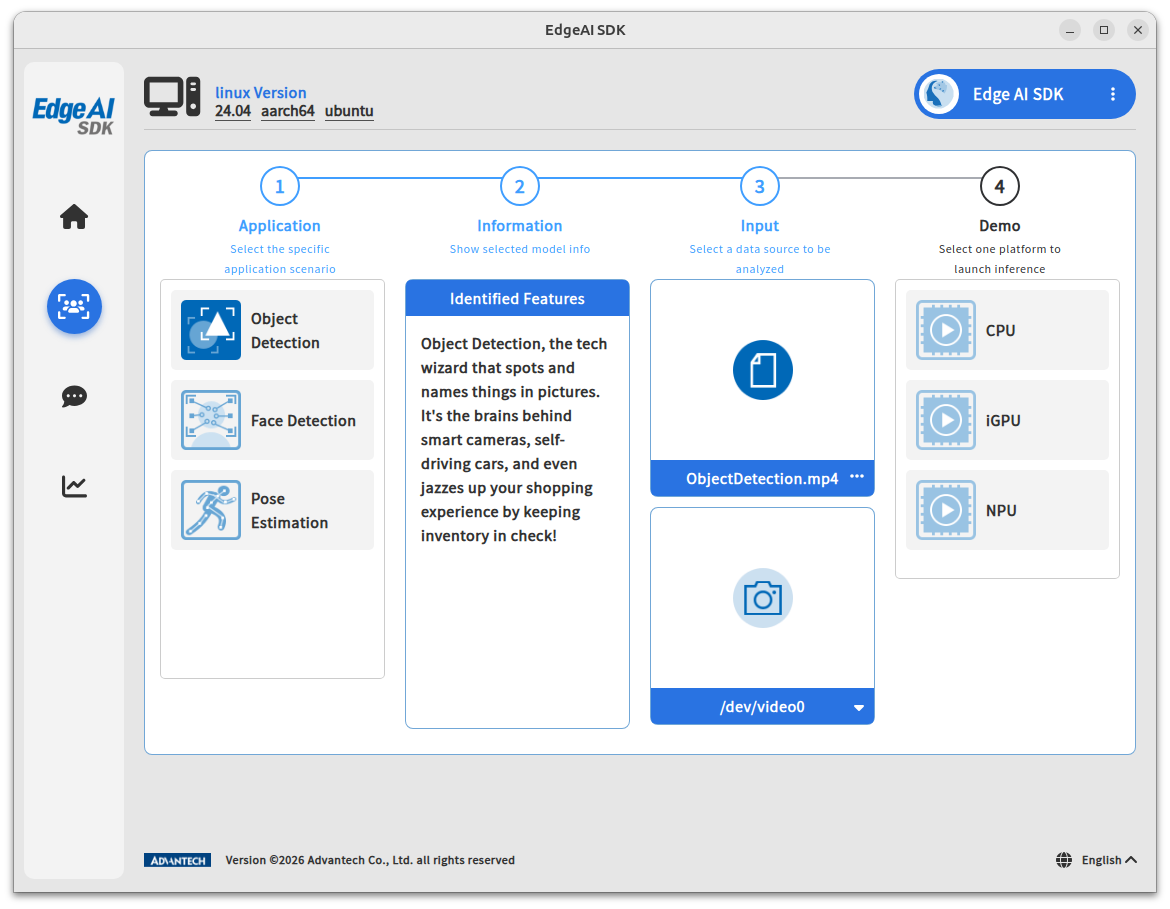1170x909 pixels.
Task: Go to step 1 Application circle
Action: [280, 187]
